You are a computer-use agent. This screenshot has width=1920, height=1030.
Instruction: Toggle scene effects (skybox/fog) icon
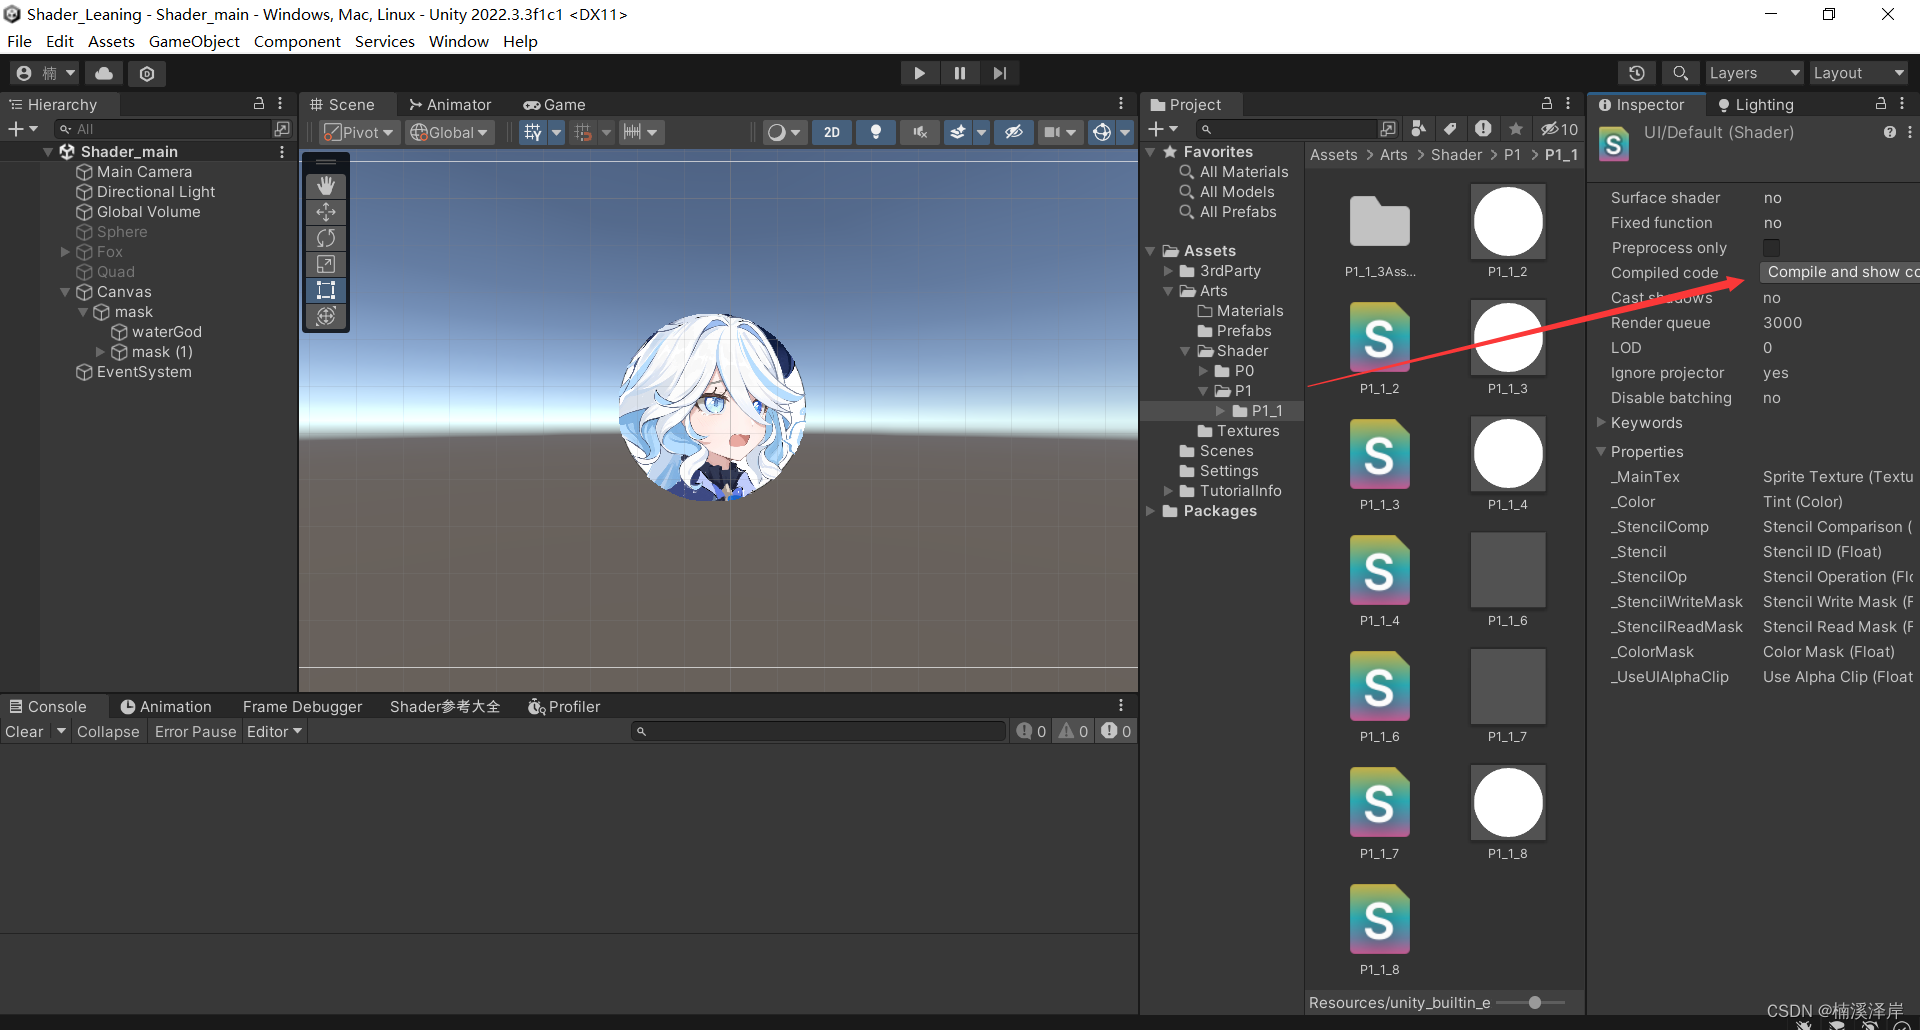coord(957,132)
